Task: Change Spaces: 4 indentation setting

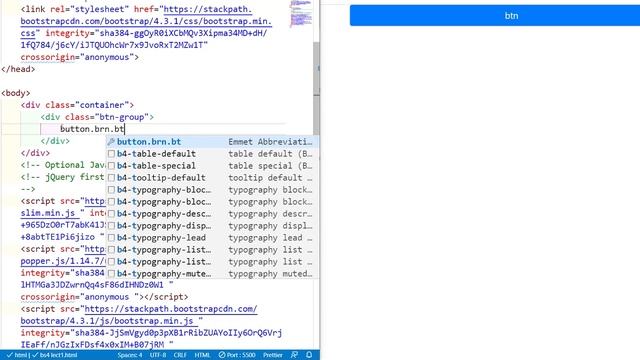Action: 130,355
